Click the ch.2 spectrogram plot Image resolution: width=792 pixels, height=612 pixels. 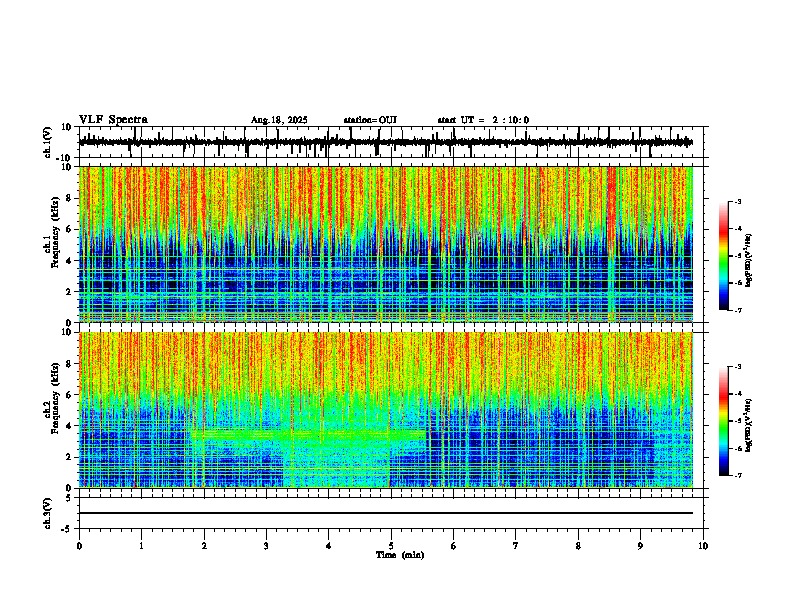click(x=386, y=410)
